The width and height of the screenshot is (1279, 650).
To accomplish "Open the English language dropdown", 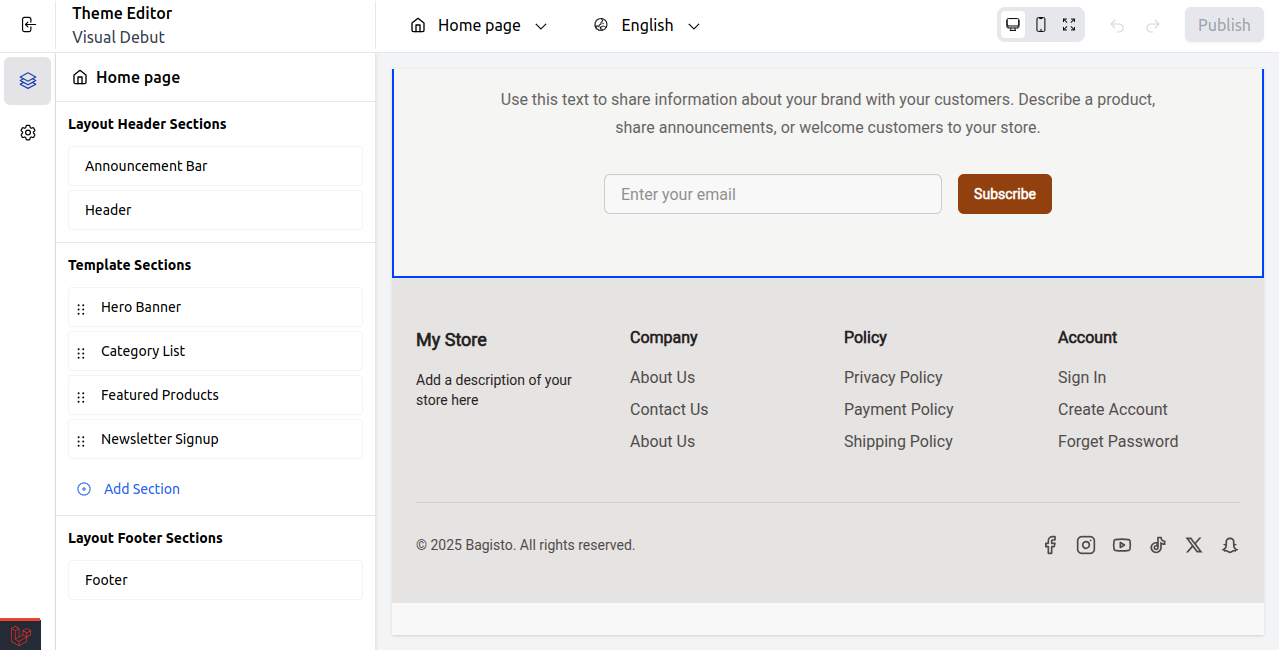I will tap(647, 26).
